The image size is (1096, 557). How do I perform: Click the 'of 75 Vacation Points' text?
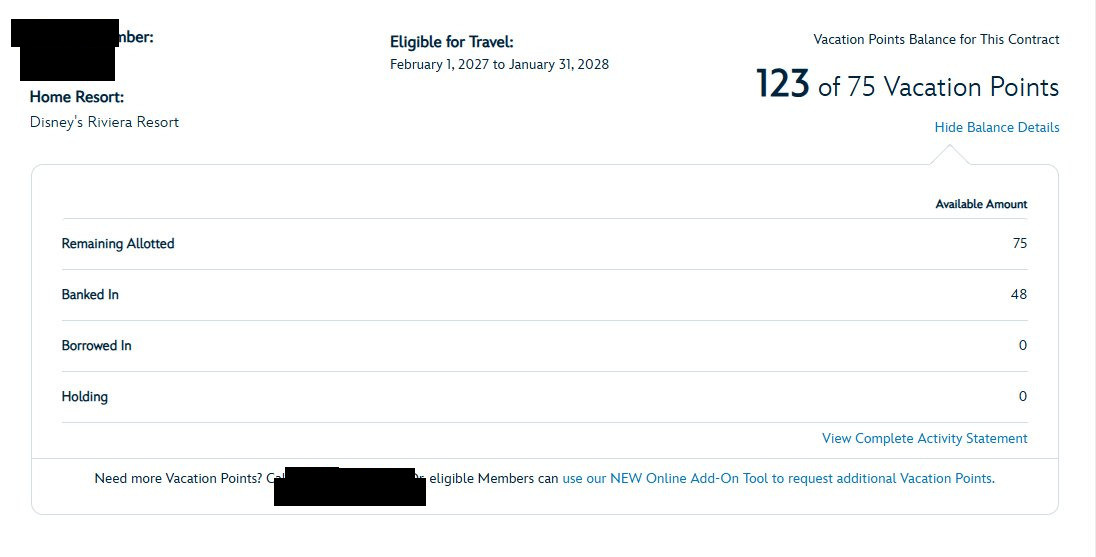pyautogui.click(x=938, y=87)
